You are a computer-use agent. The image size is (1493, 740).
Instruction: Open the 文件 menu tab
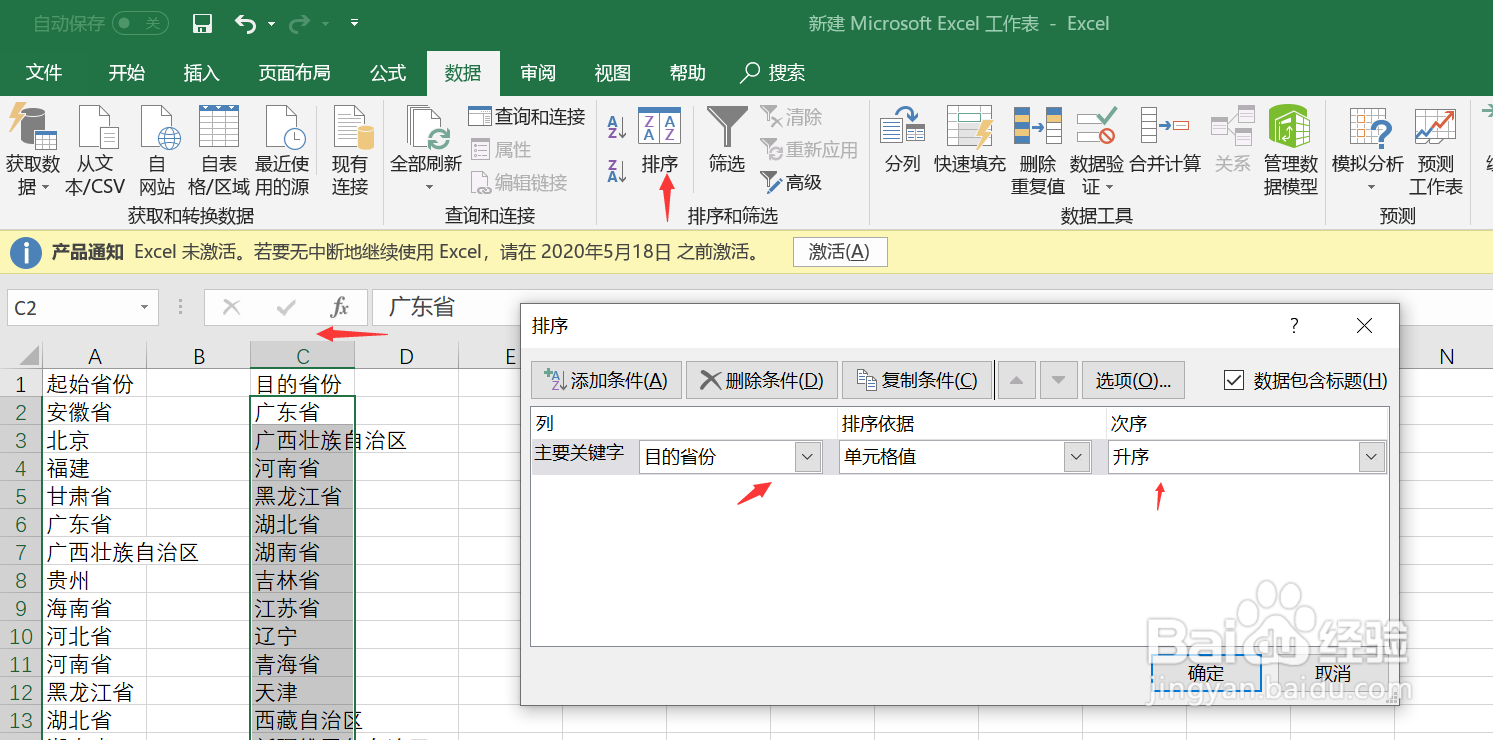(x=44, y=73)
